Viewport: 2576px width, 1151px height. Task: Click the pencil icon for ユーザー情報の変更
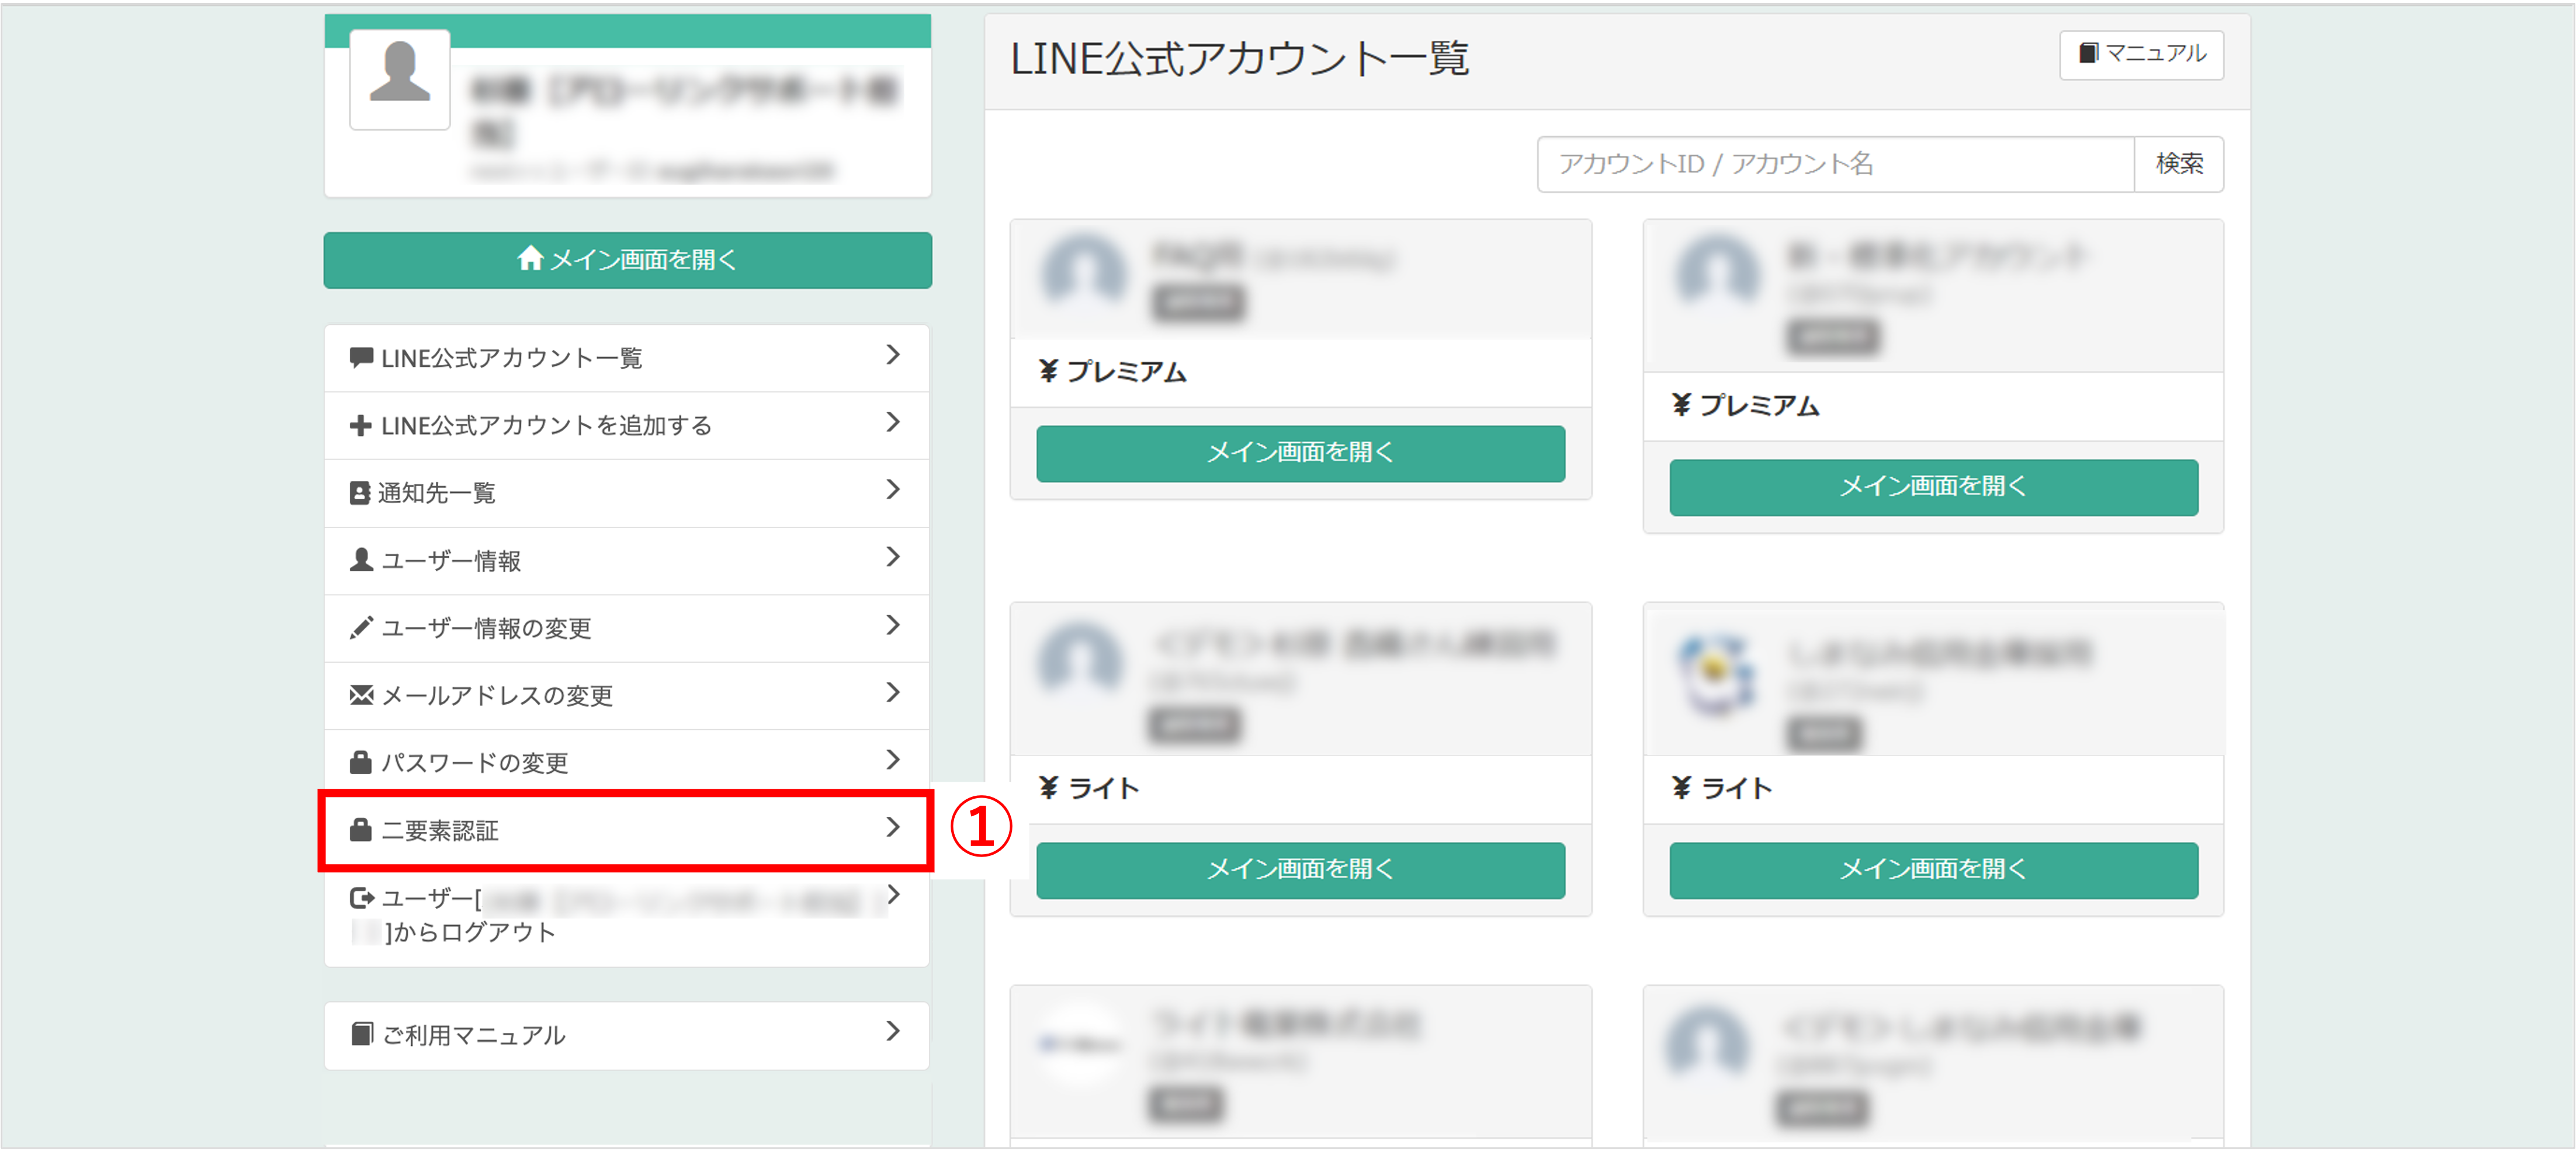(x=361, y=628)
